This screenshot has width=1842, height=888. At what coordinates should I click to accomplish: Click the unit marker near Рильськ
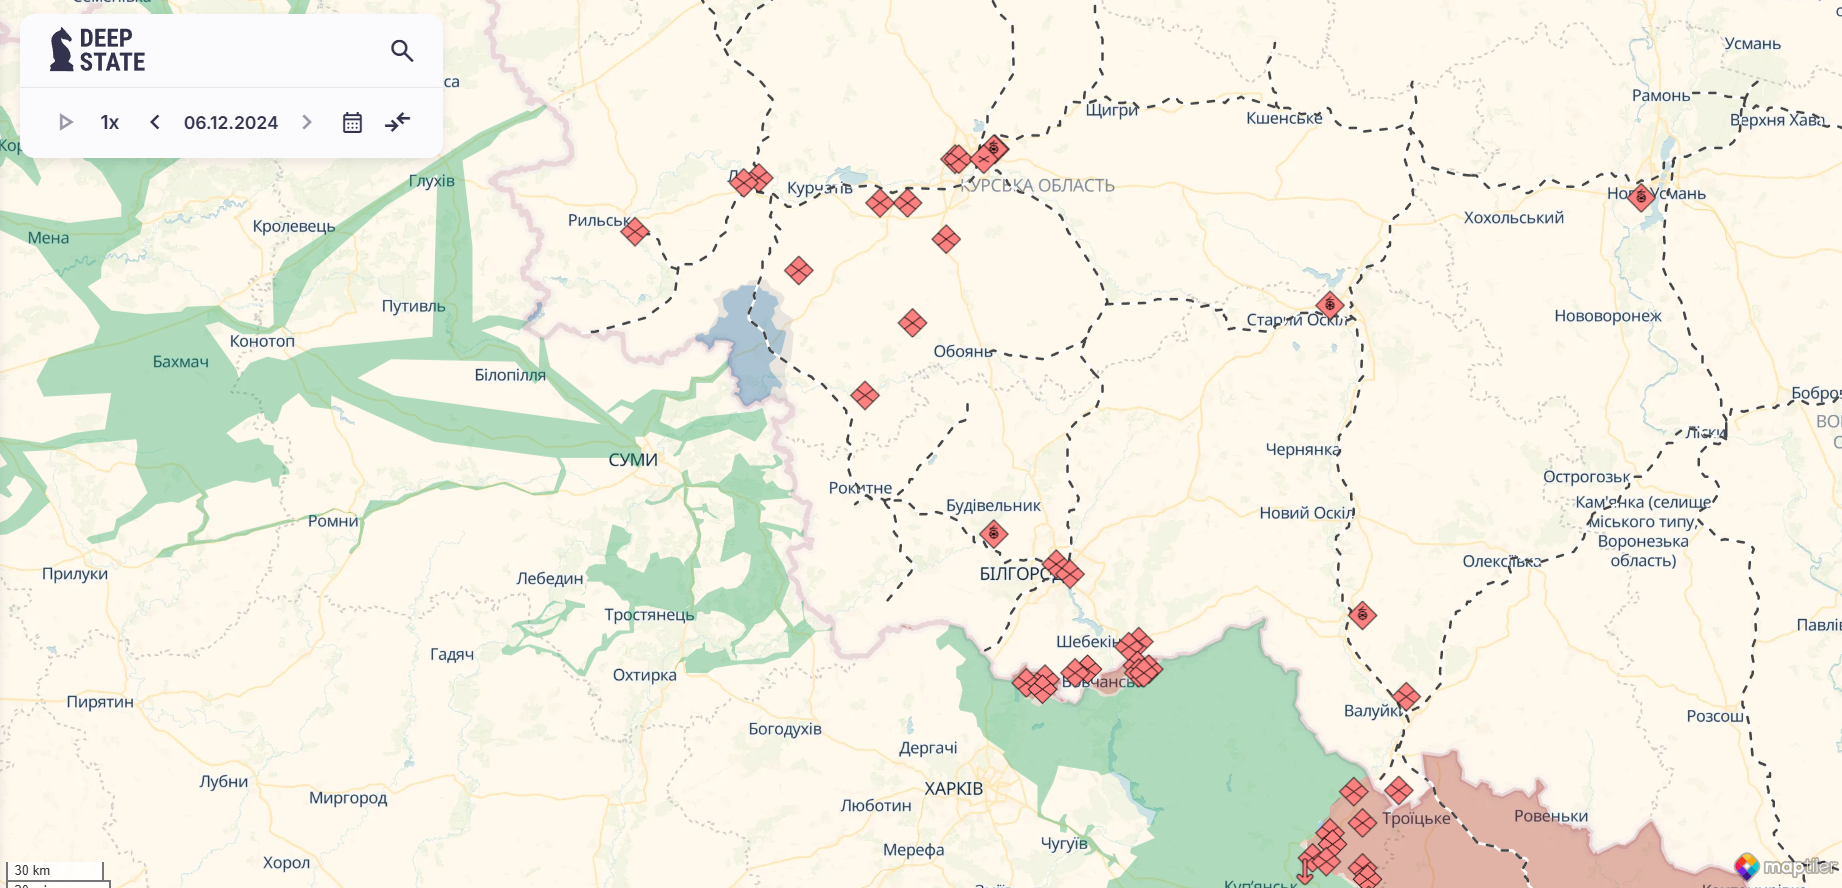click(635, 232)
